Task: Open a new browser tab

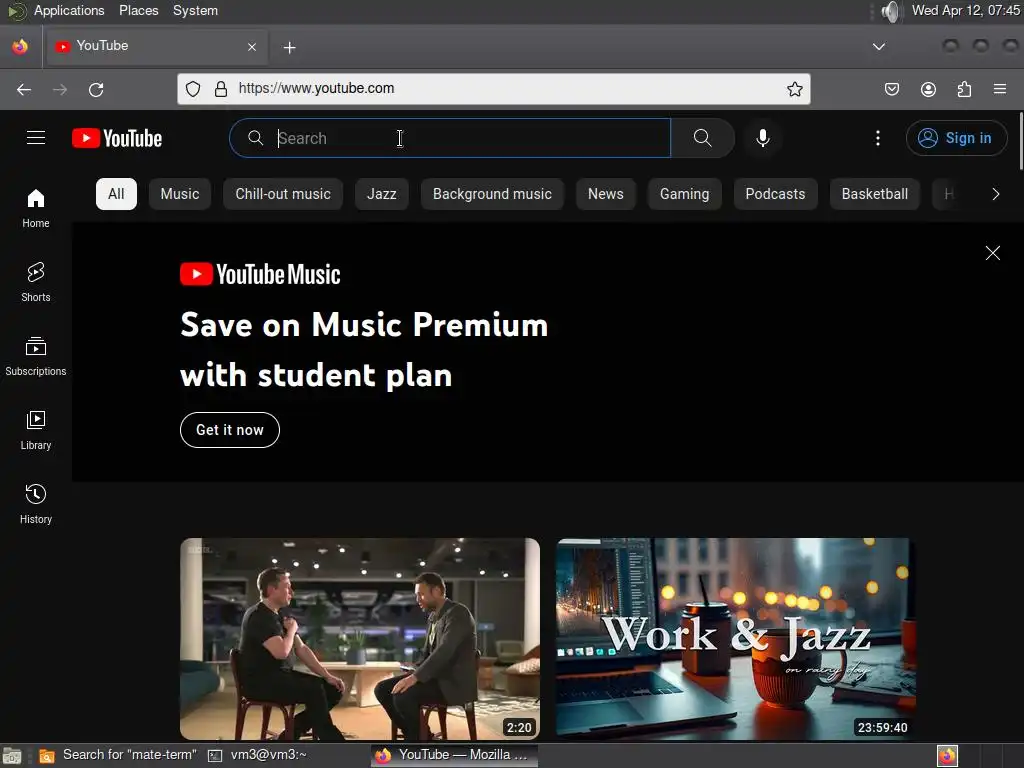Action: click(290, 48)
